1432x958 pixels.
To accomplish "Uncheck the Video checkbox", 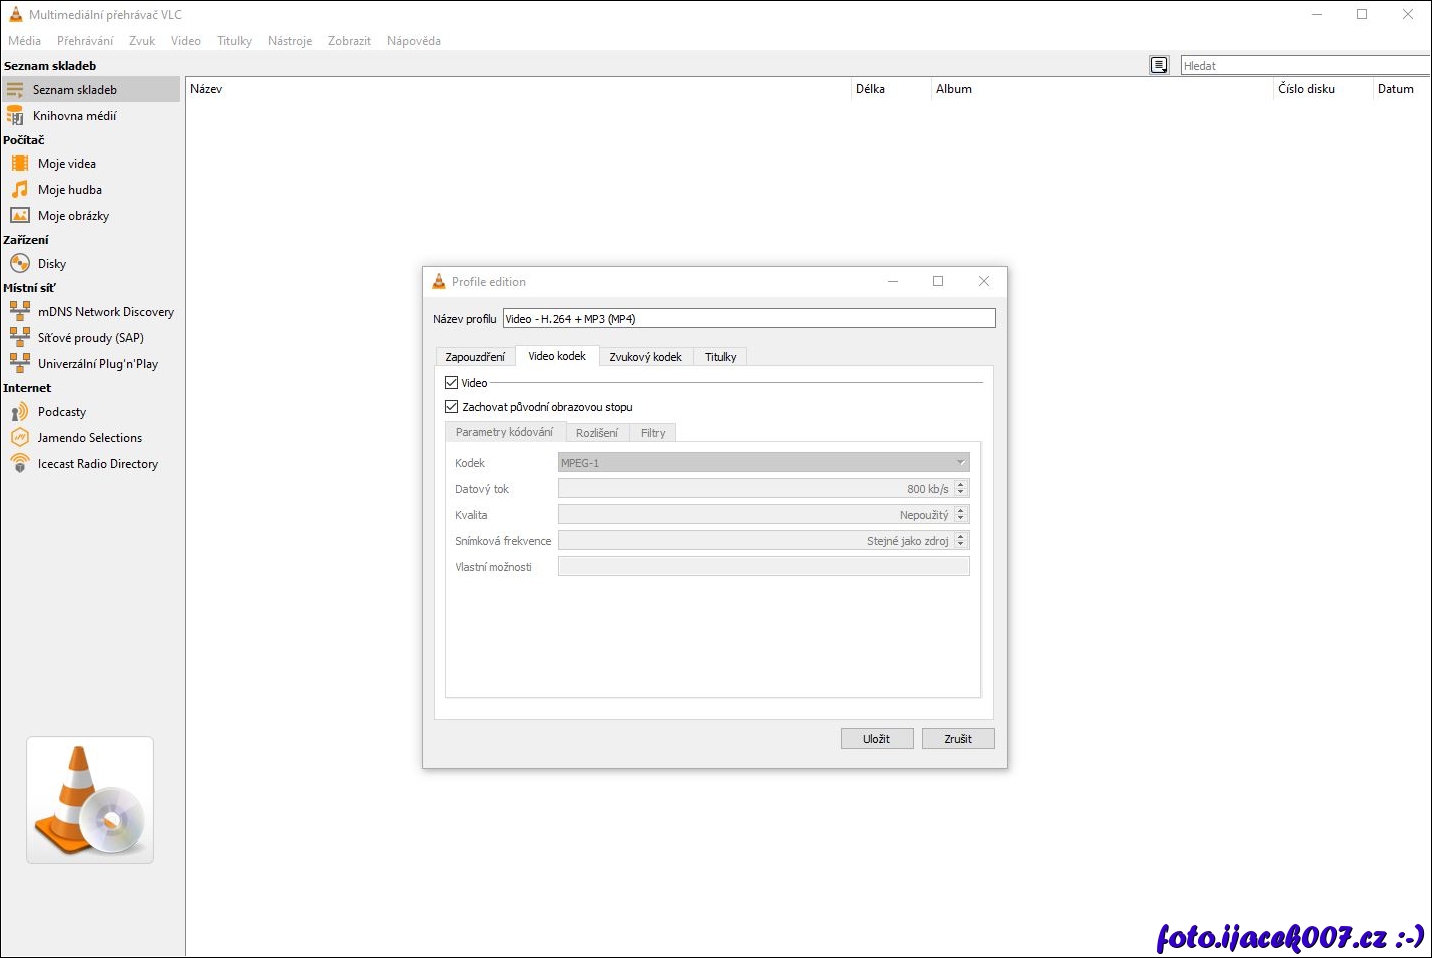I will pyautogui.click(x=452, y=383).
